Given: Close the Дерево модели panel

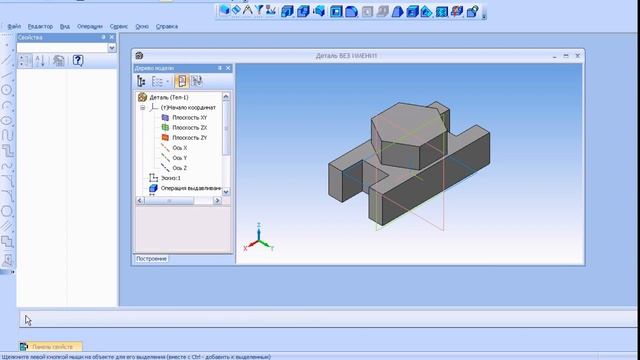Looking at the screenshot, I should [228, 68].
